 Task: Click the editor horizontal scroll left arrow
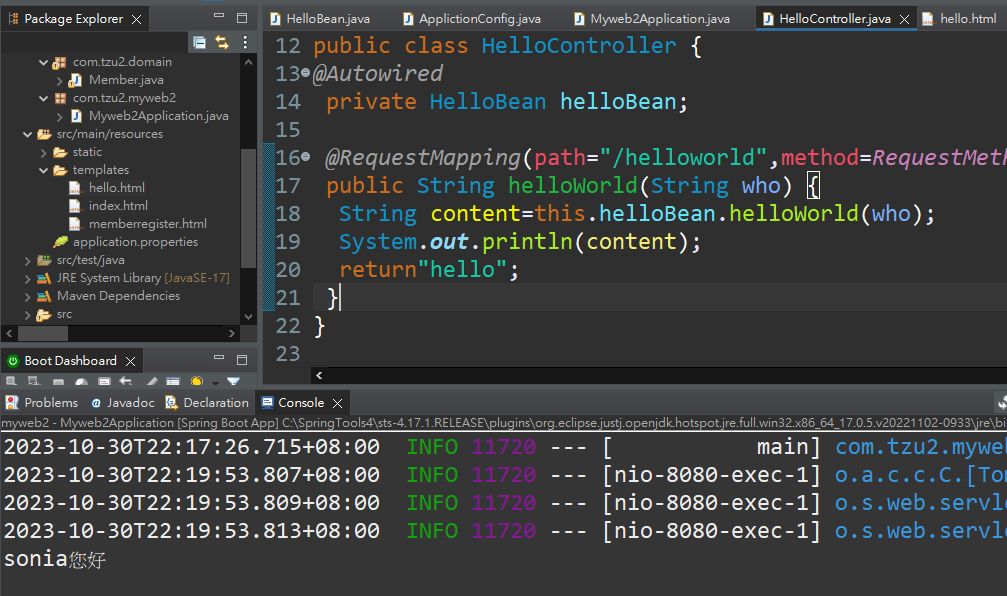[x=319, y=375]
